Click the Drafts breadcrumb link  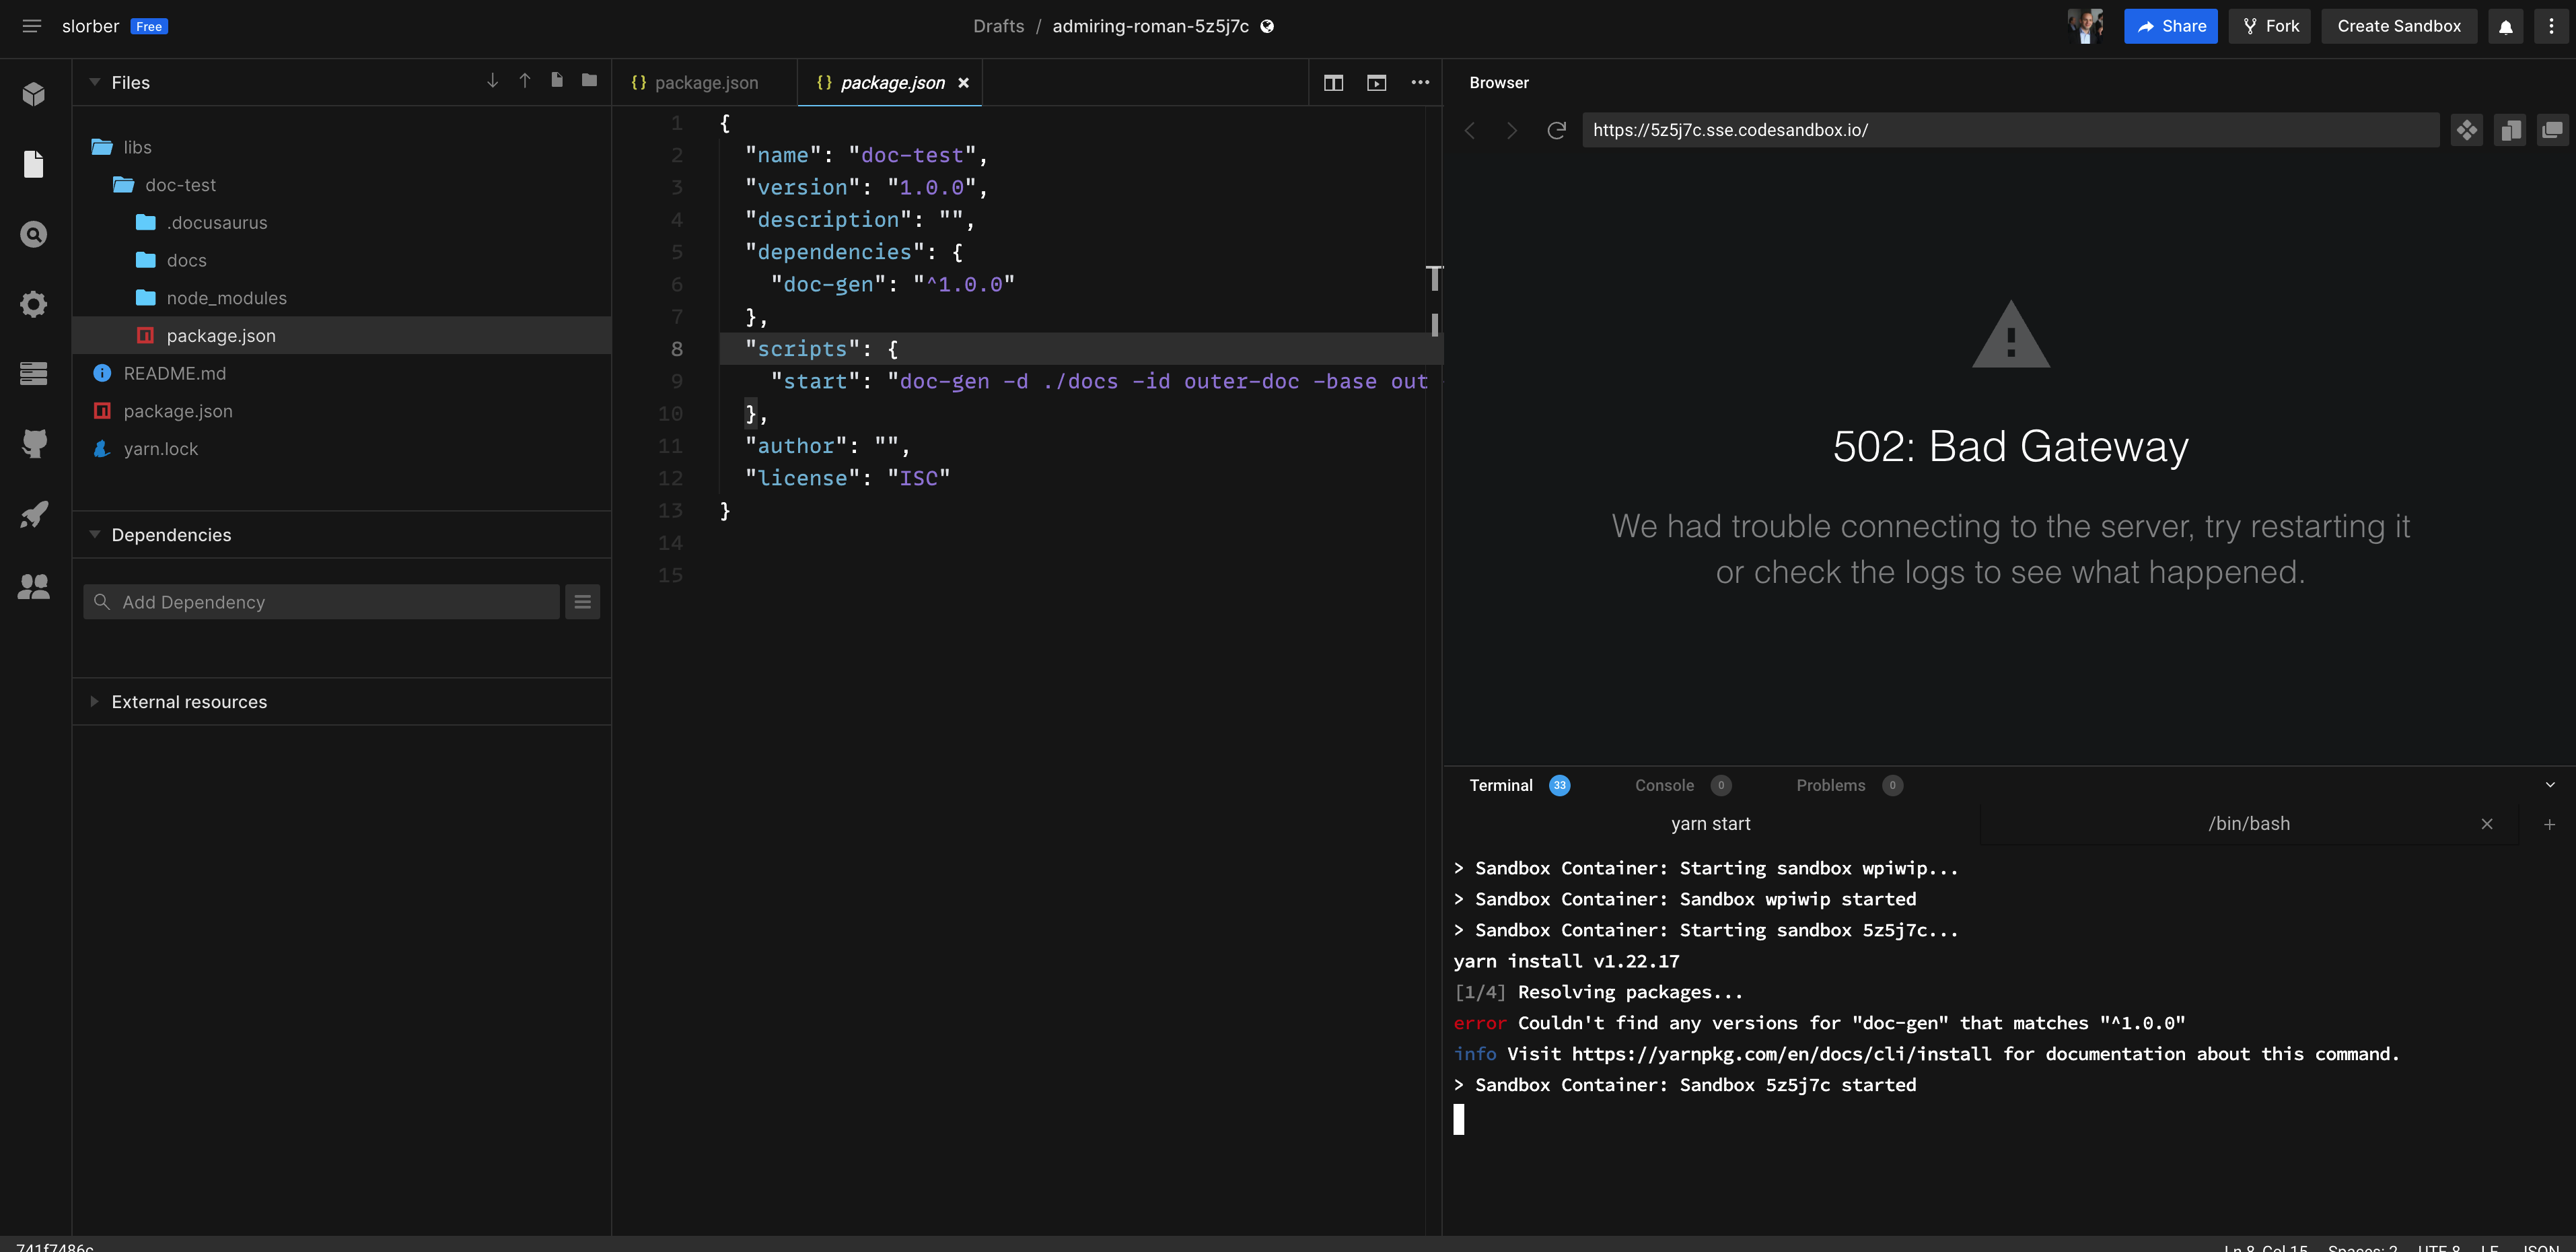pyautogui.click(x=998, y=26)
